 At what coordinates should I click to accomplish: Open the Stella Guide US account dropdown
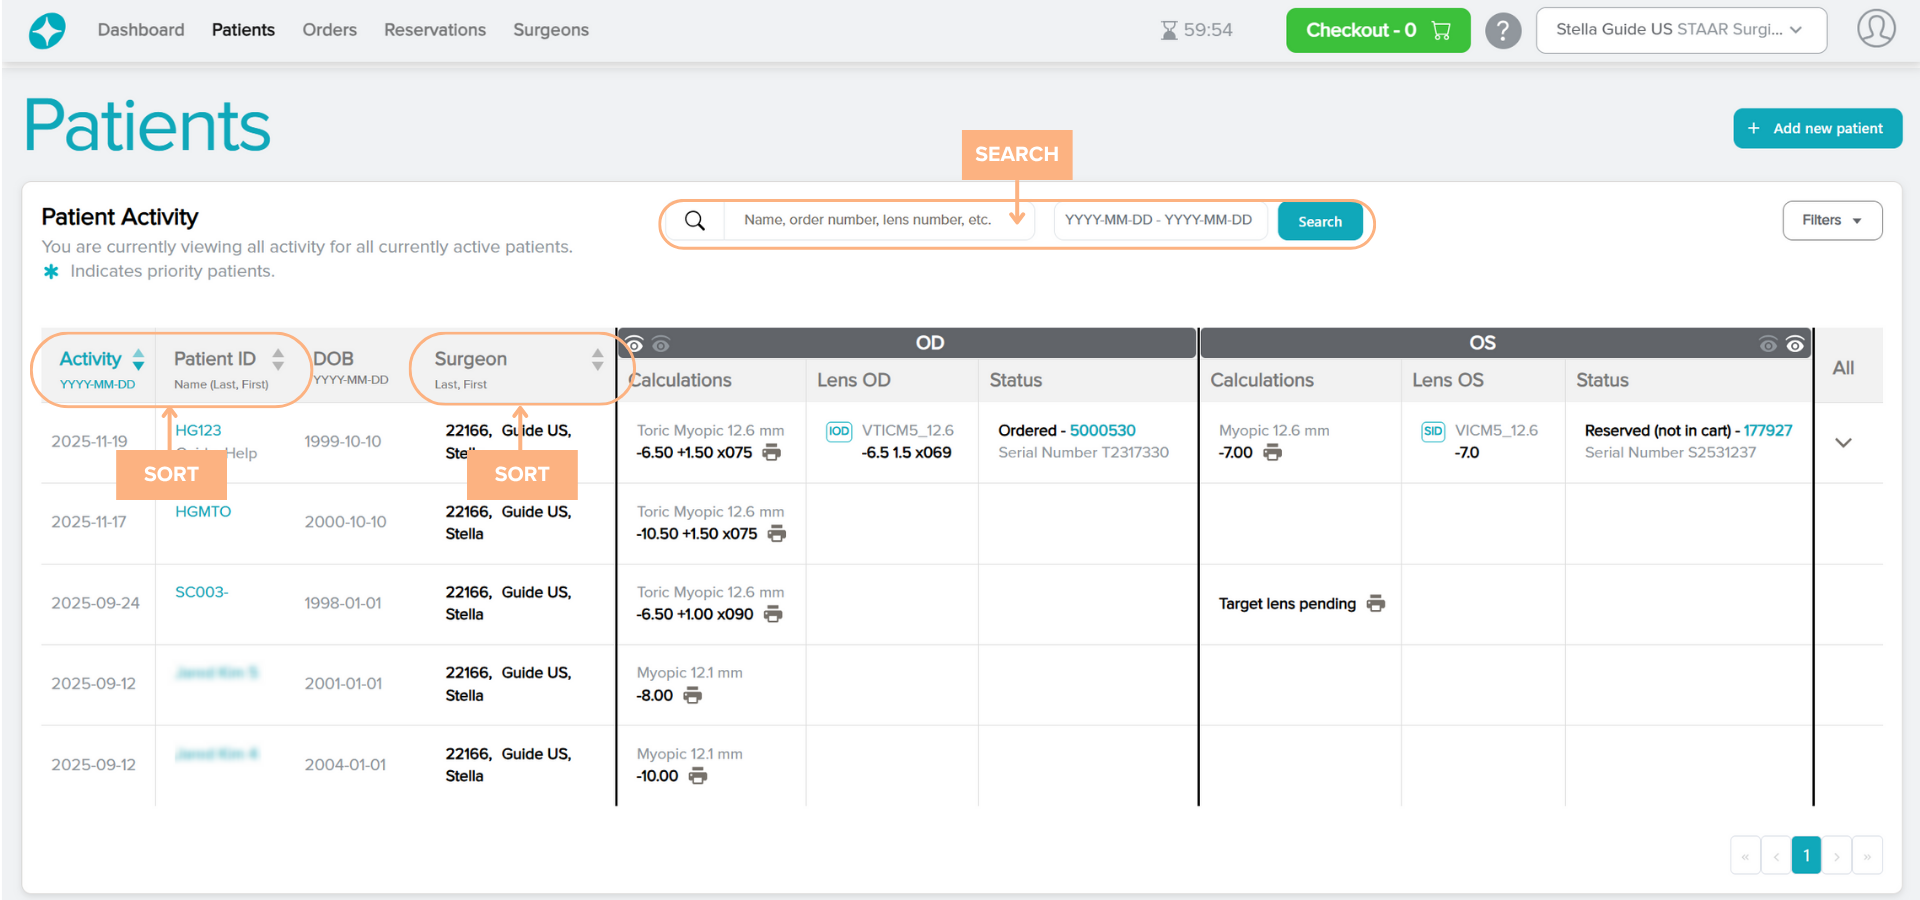point(1680,30)
